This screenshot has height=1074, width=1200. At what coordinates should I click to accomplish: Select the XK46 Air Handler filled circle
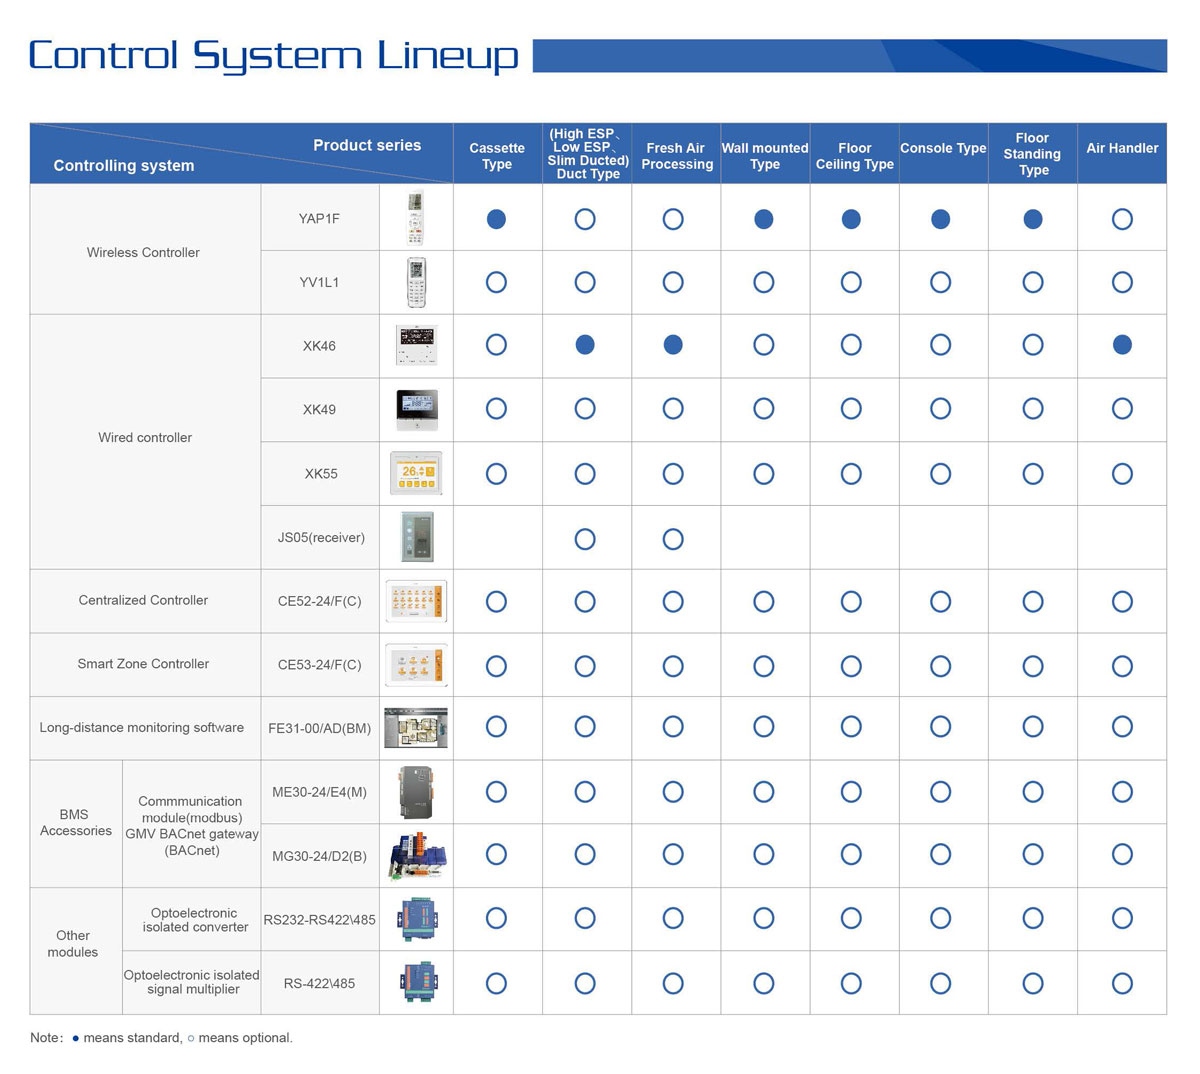pyautogui.click(x=1122, y=345)
